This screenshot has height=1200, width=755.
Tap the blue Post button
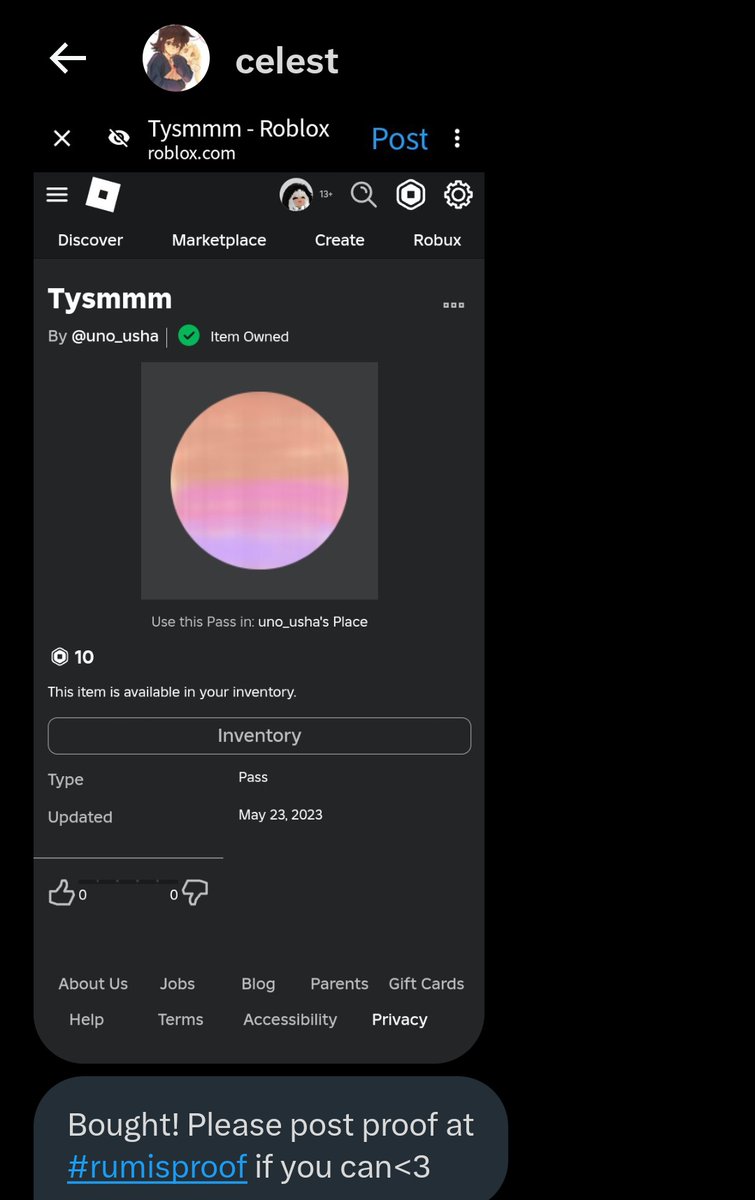pyautogui.click(x=399, y=139)
